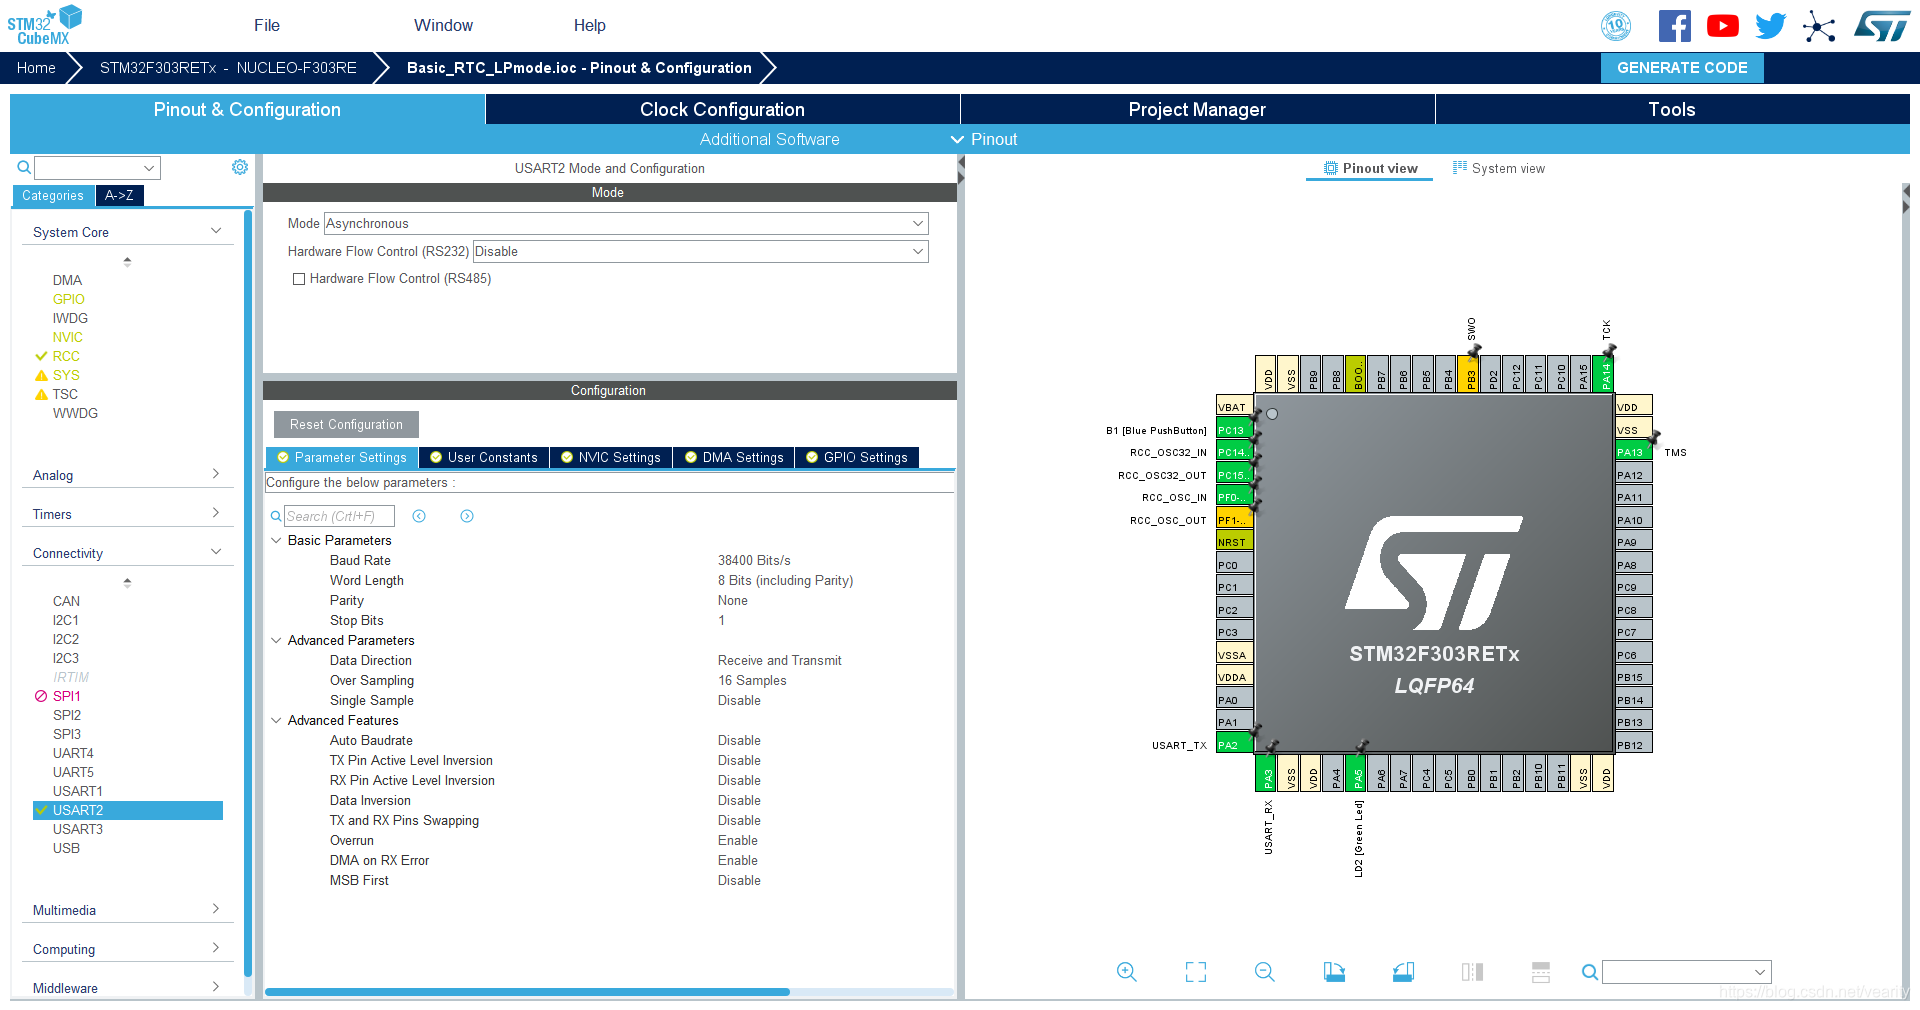Open Additional Software menu
This screenshot has width=1920, height=1010.
tap(769, 140)
